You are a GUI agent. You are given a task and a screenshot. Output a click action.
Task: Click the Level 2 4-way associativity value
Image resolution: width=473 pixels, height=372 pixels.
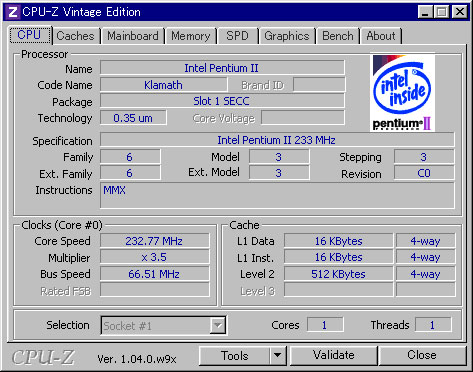(x=425, y=274)
